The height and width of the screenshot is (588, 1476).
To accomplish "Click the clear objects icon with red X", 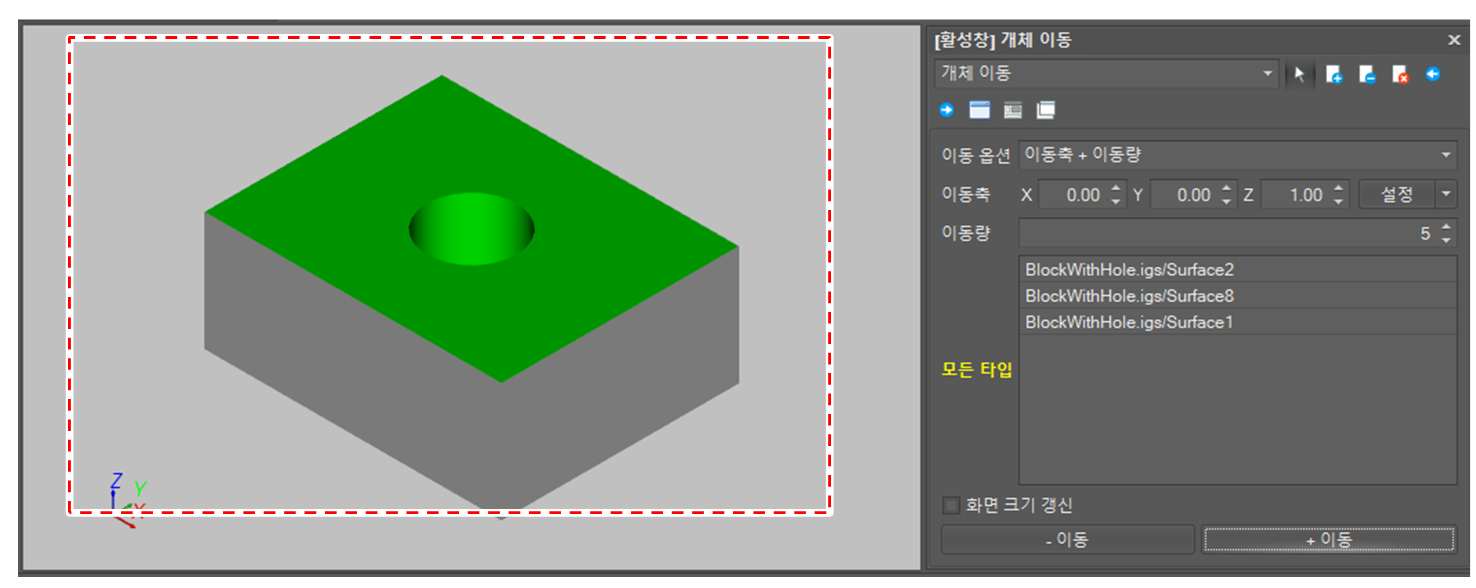I will [x=1400, y=75].
